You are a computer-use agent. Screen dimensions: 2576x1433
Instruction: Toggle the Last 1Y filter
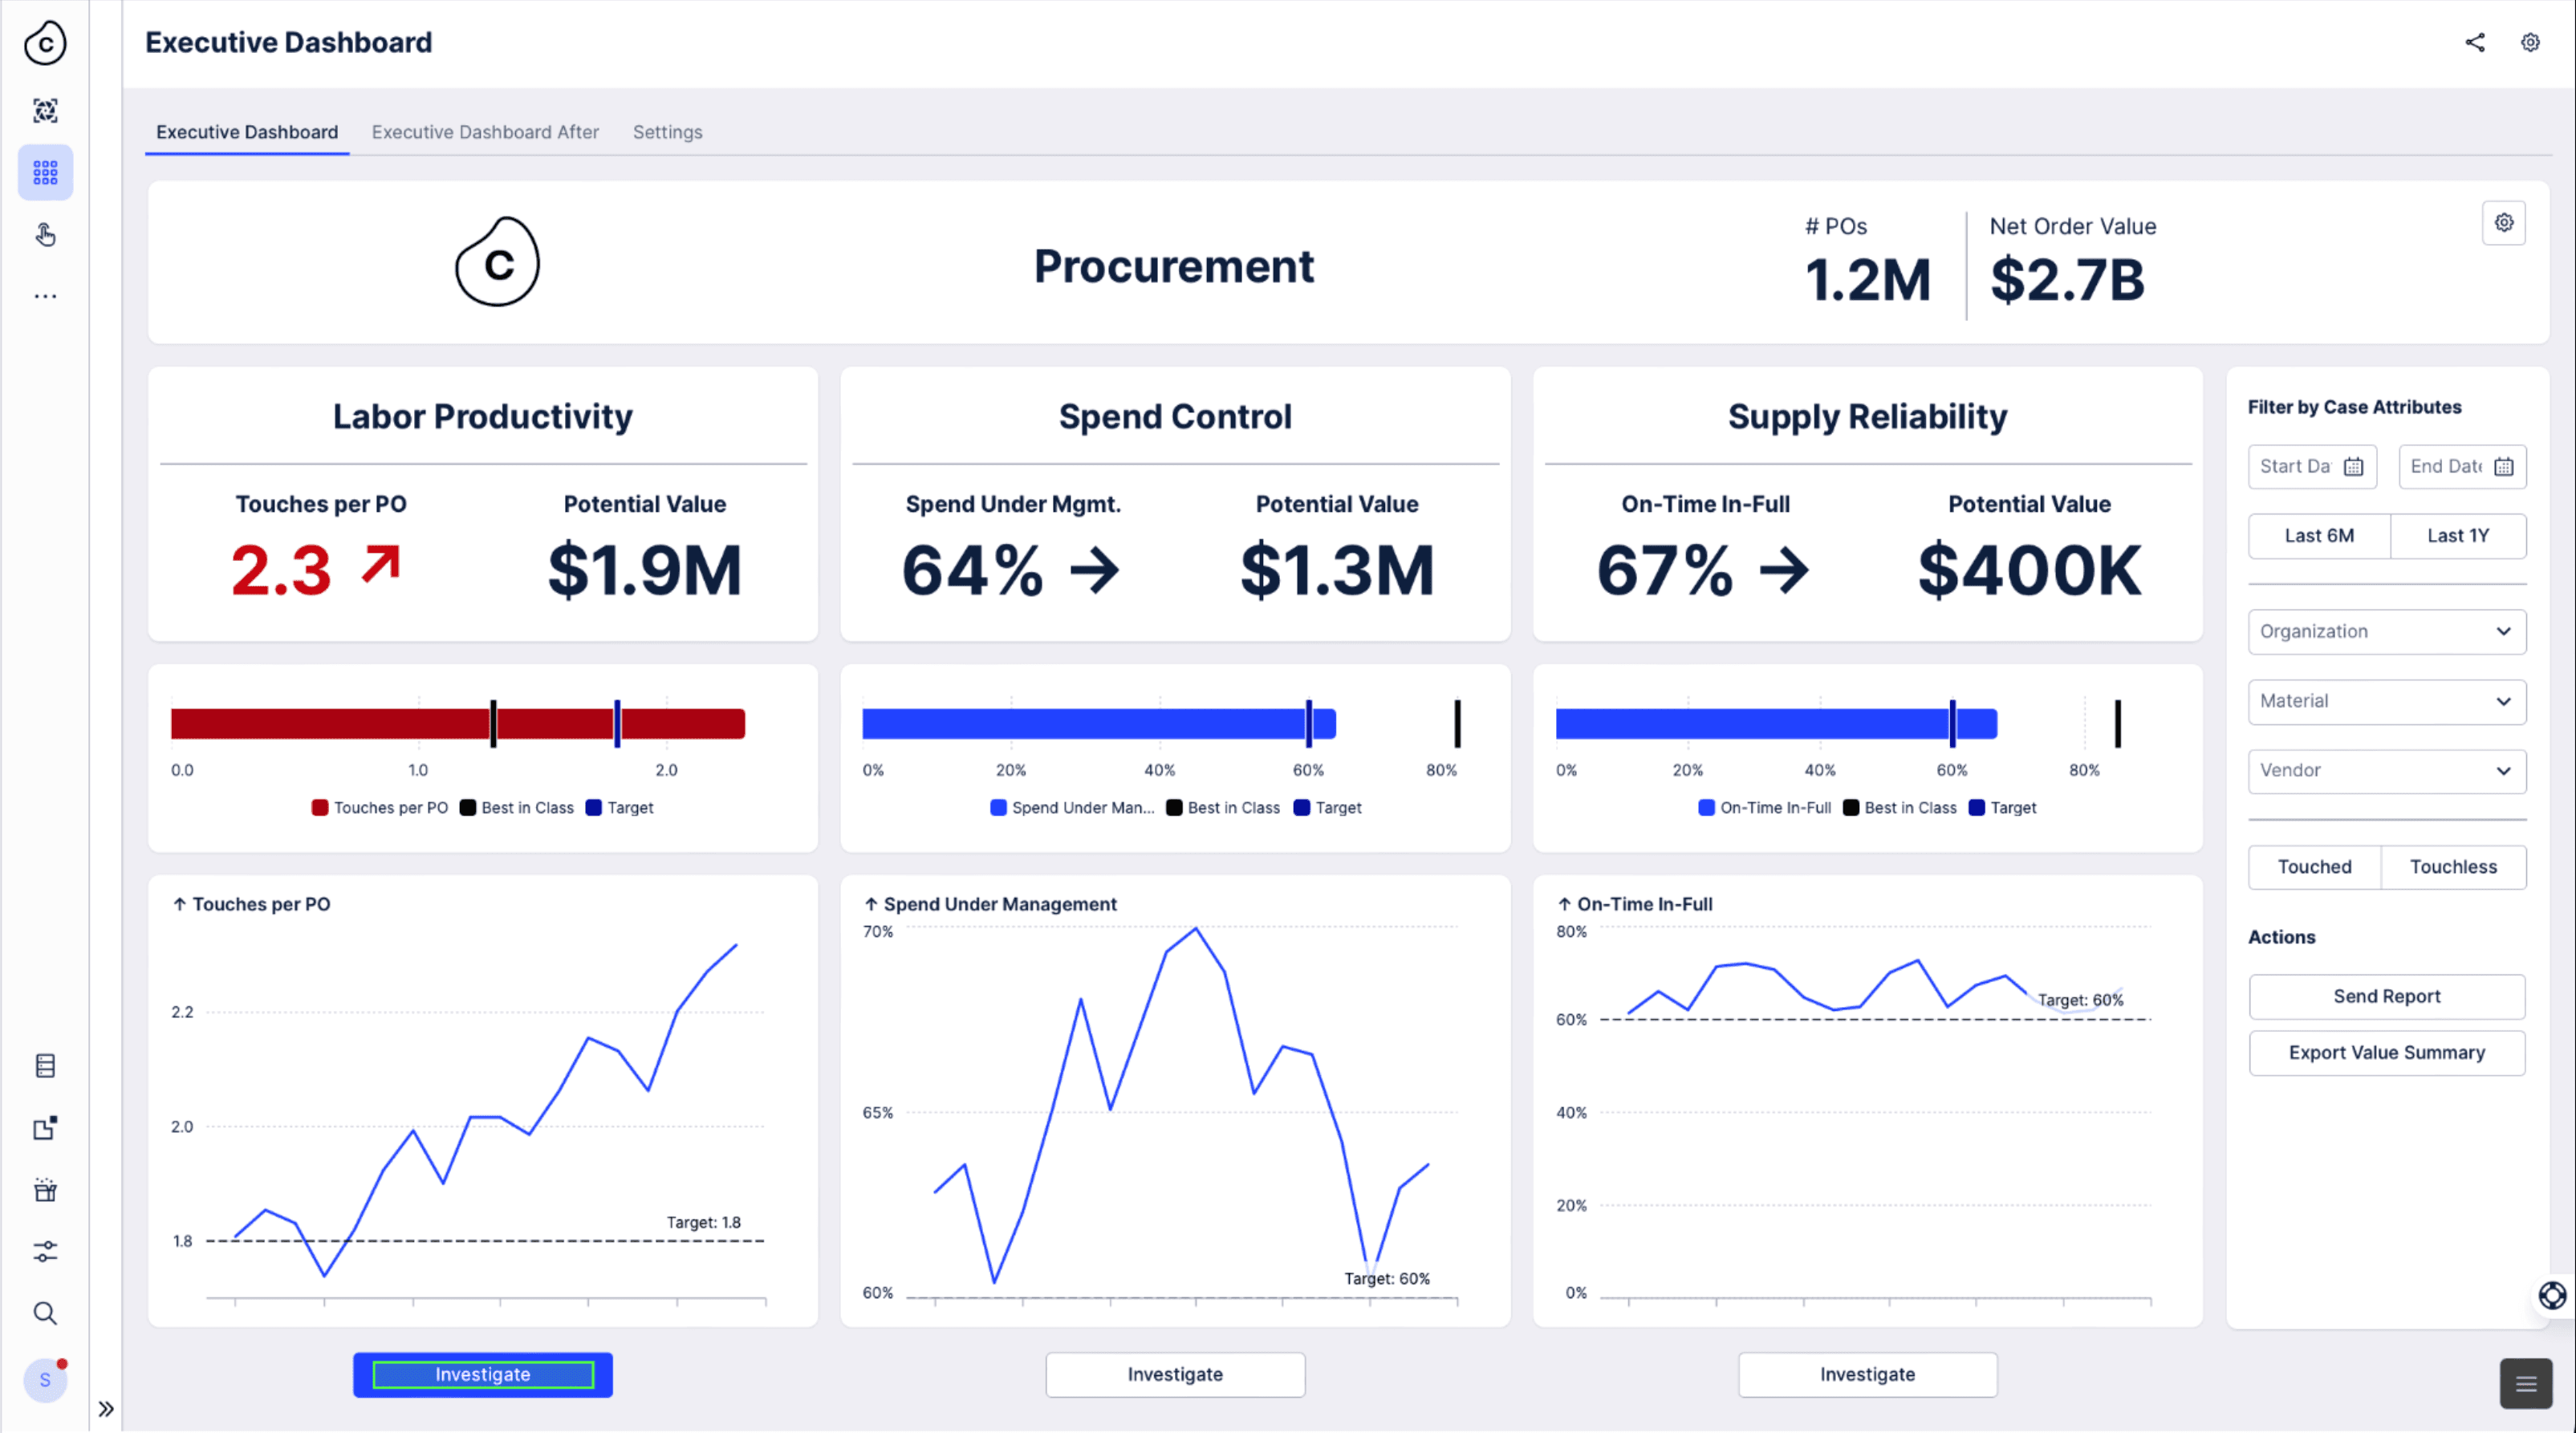tap(2458, 536)
